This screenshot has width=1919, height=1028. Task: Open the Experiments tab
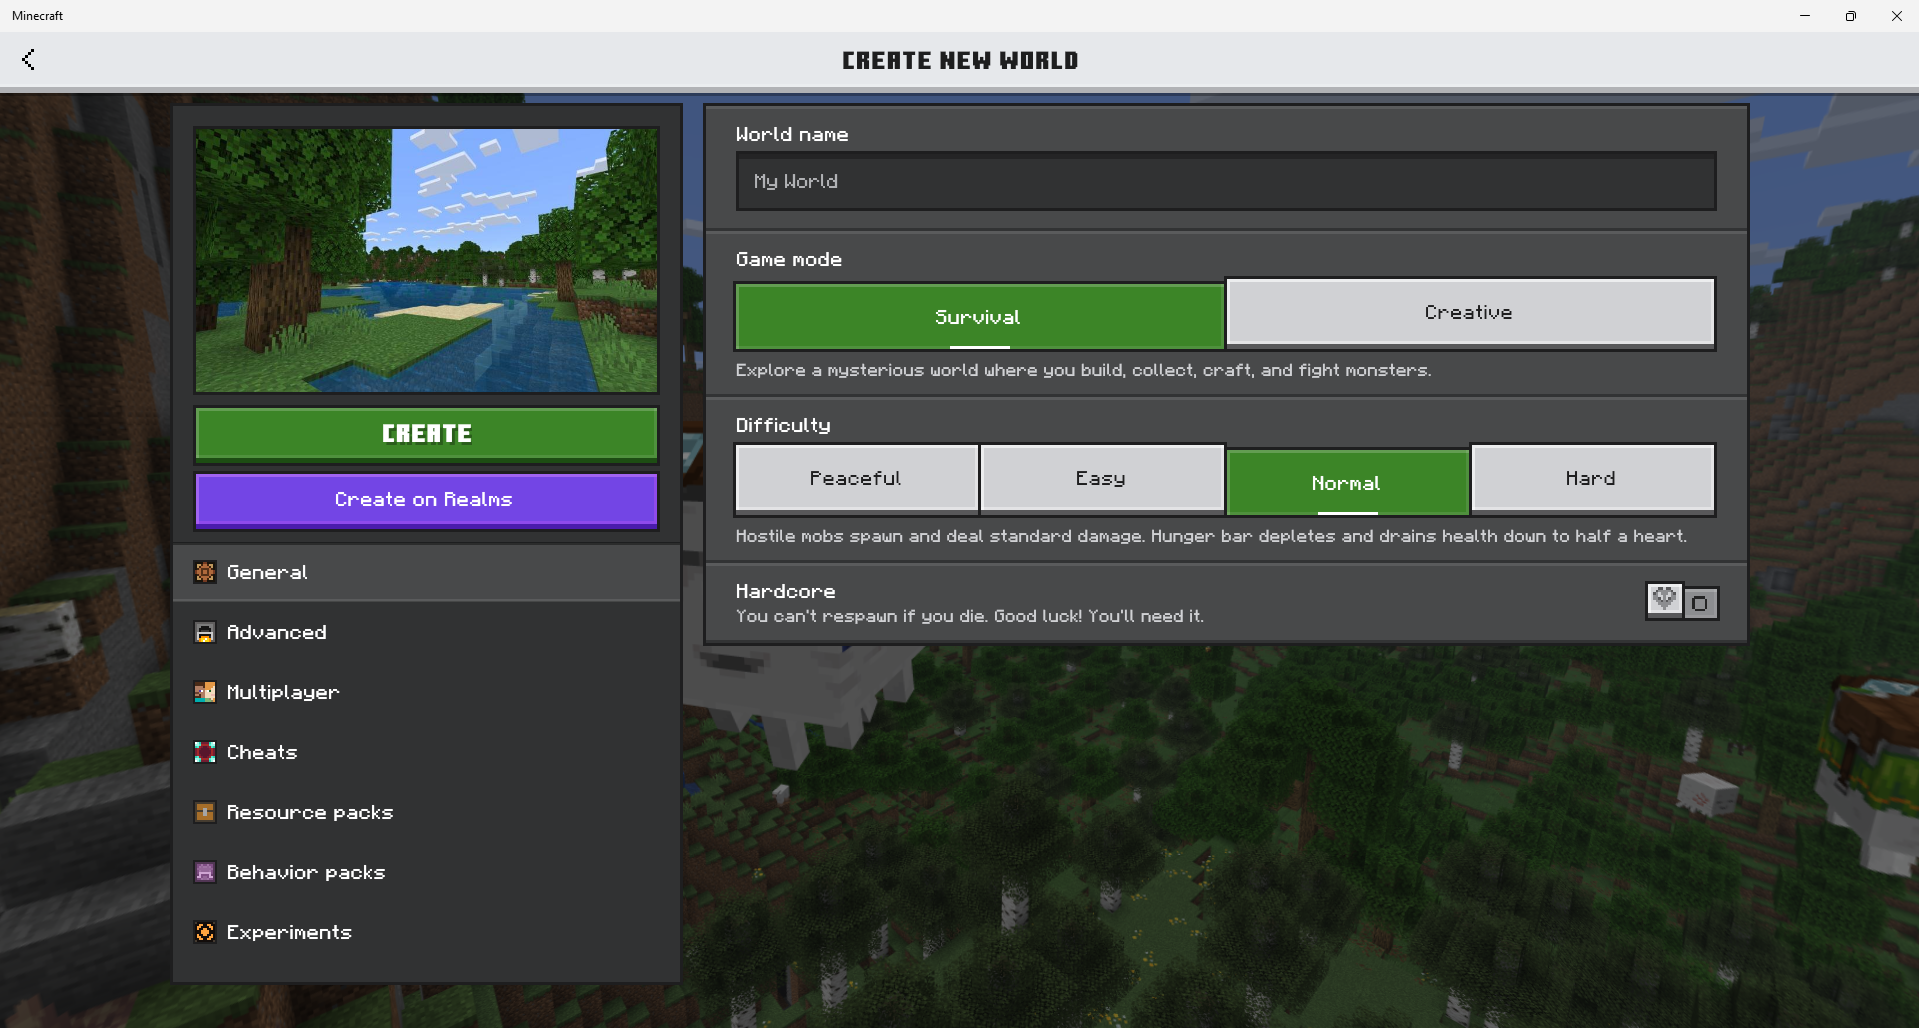427,932
